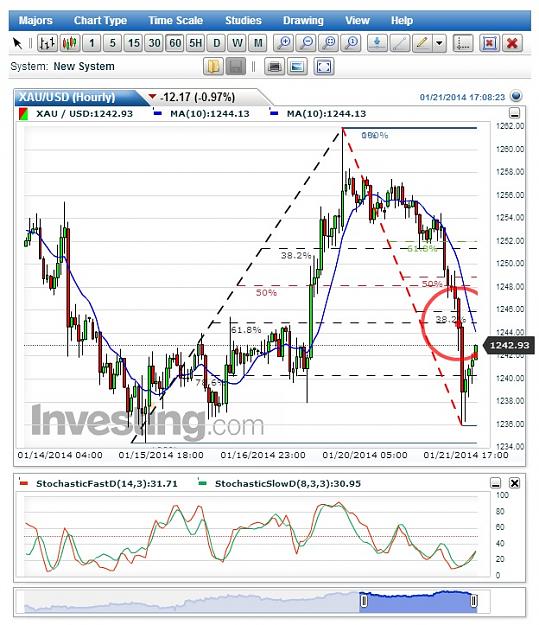Open the pencil tool dropdown arrow
This screenshot has width=539, height=625.
tap(439, 43)
